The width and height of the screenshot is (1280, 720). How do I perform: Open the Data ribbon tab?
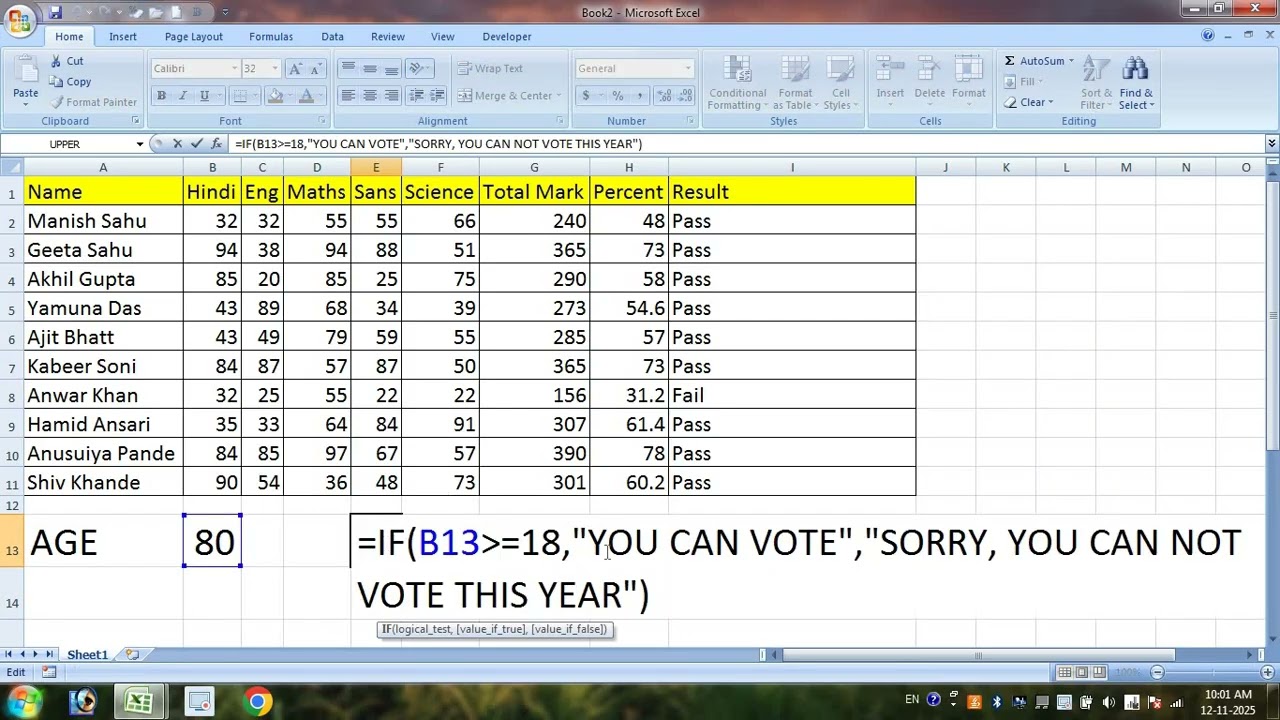[x=333, y=37]
